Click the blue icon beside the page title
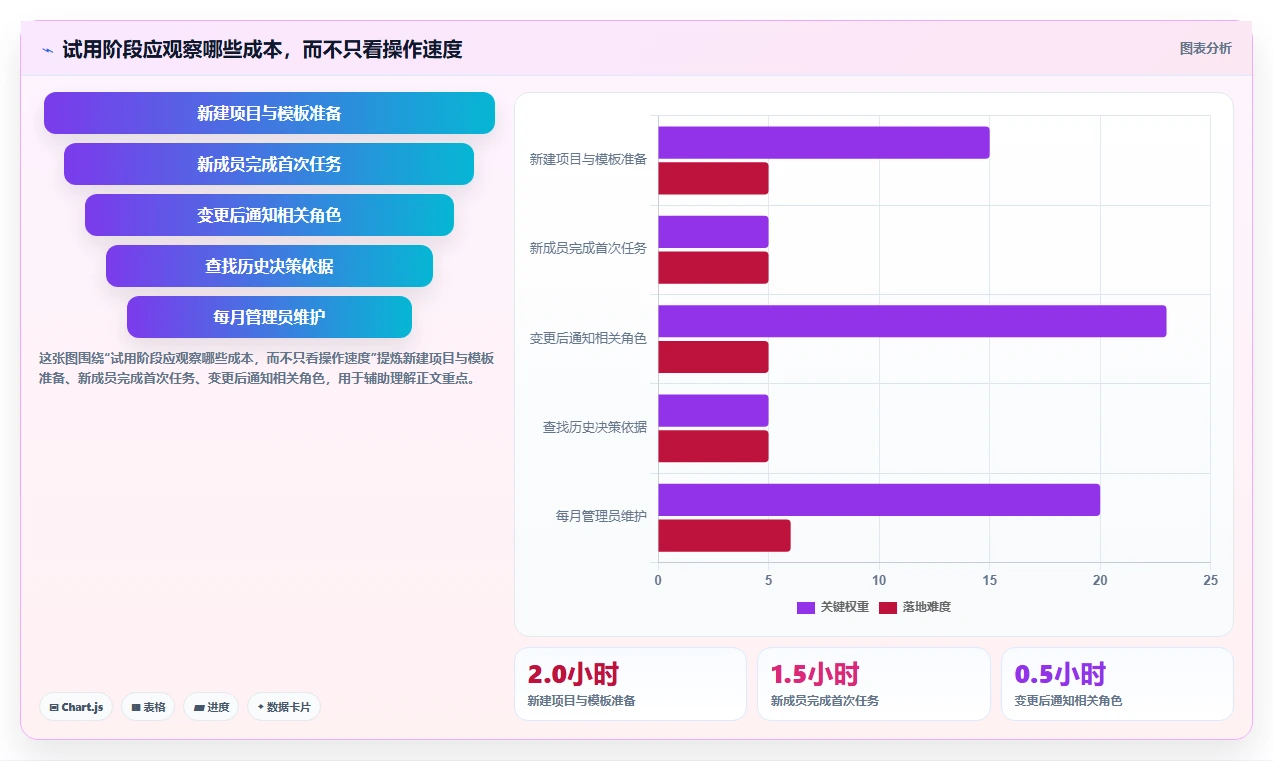1273x761 pixels. coord(47,50)
